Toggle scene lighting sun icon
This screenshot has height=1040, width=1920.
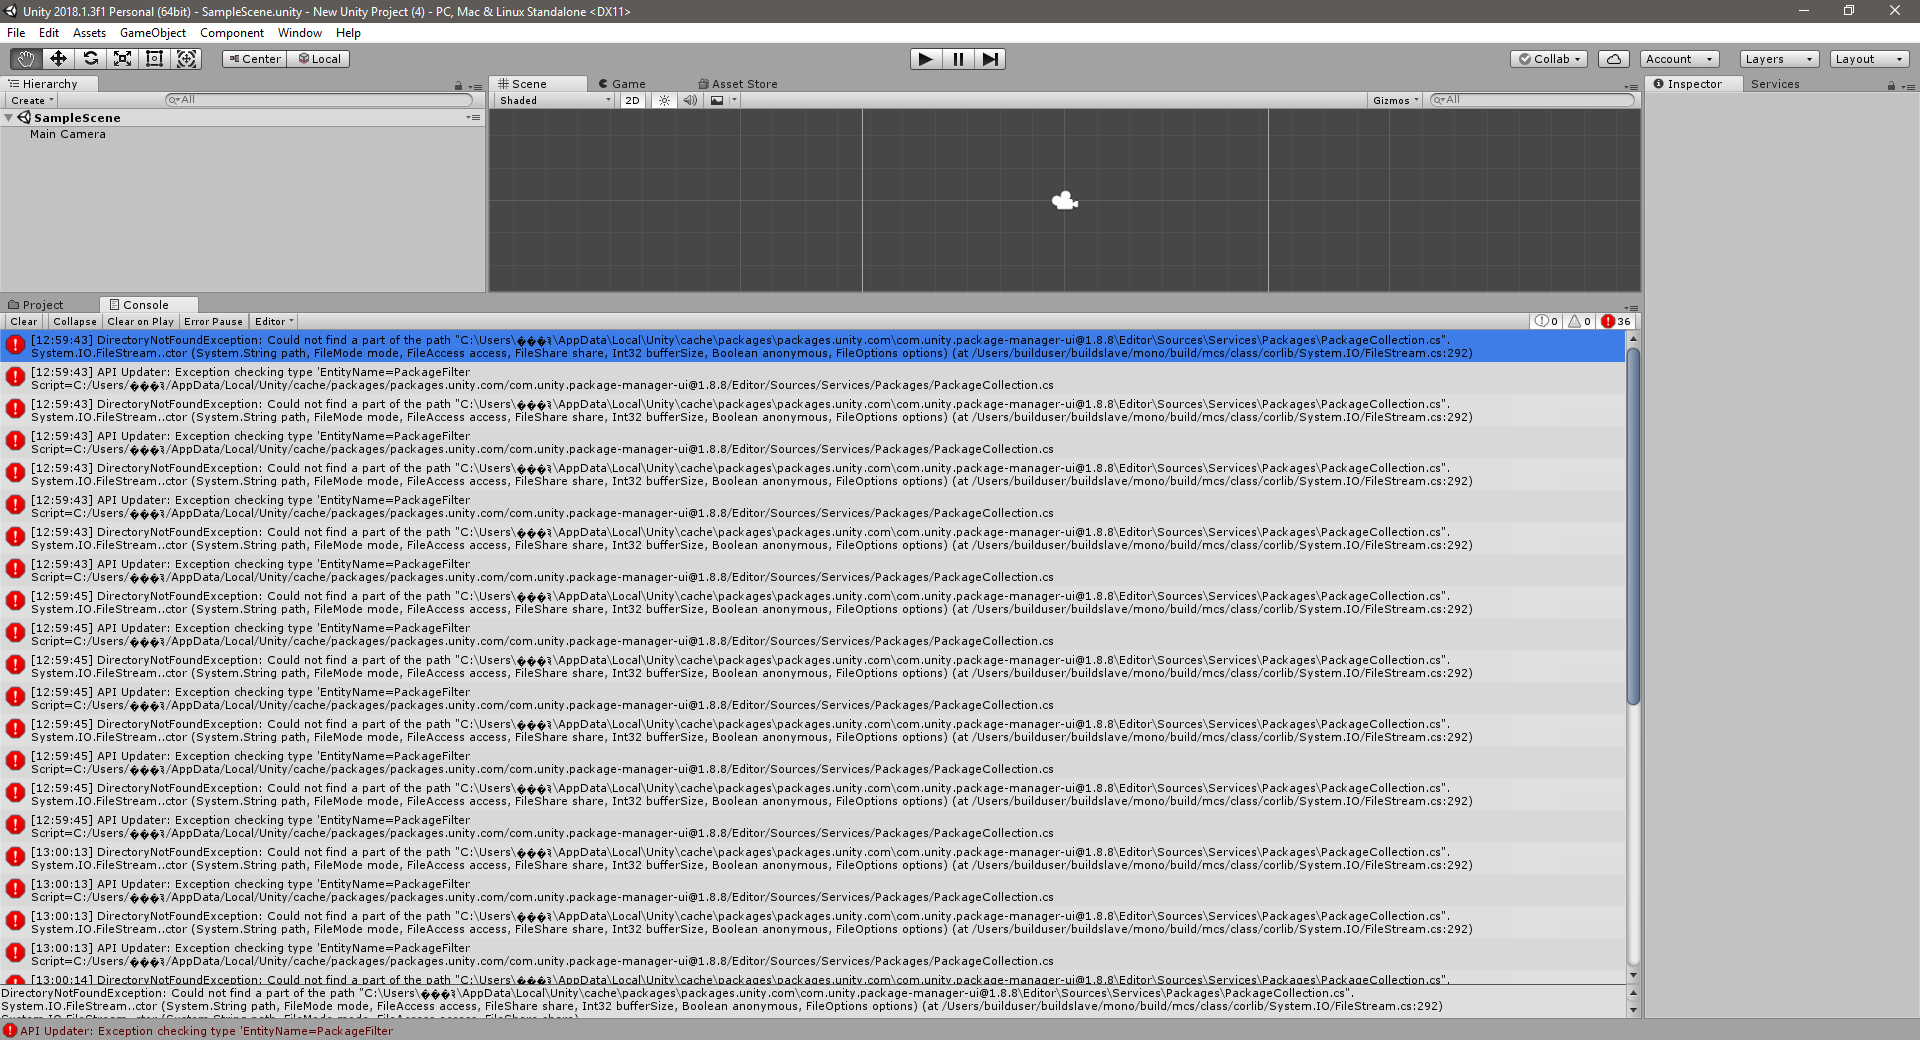(664, 100)
